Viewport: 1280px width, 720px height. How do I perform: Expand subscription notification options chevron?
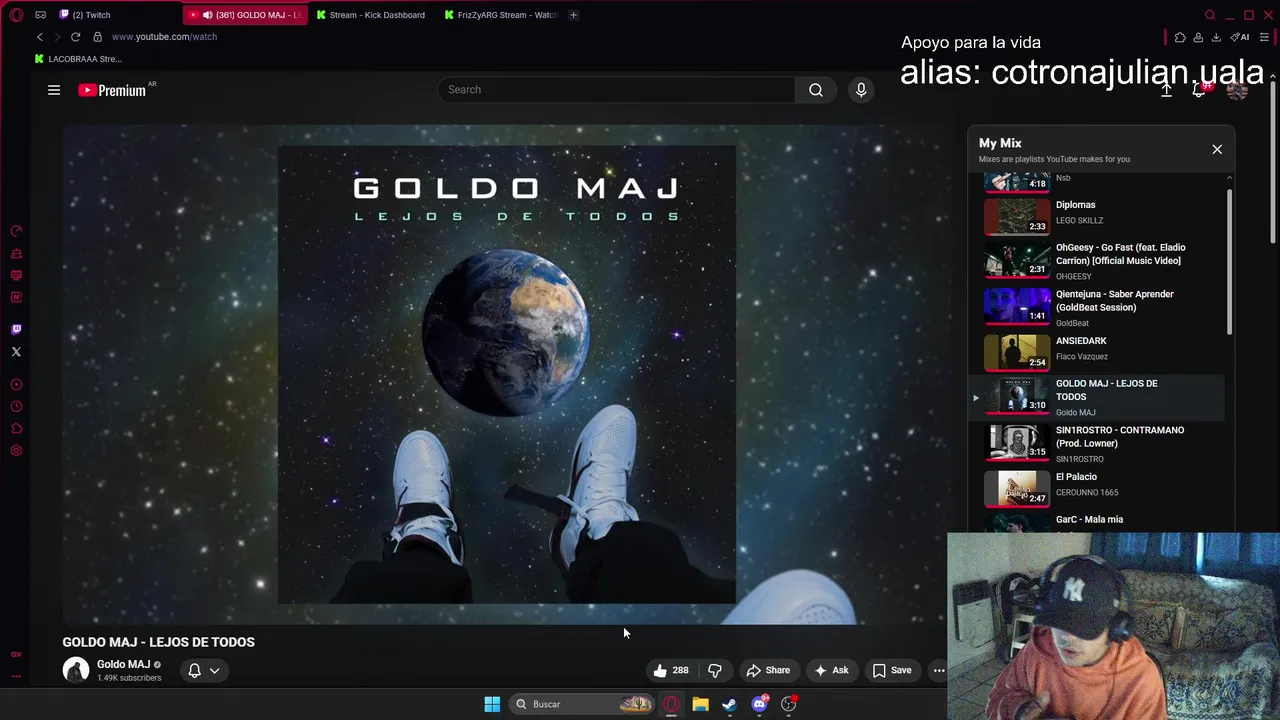click(214, 671)
